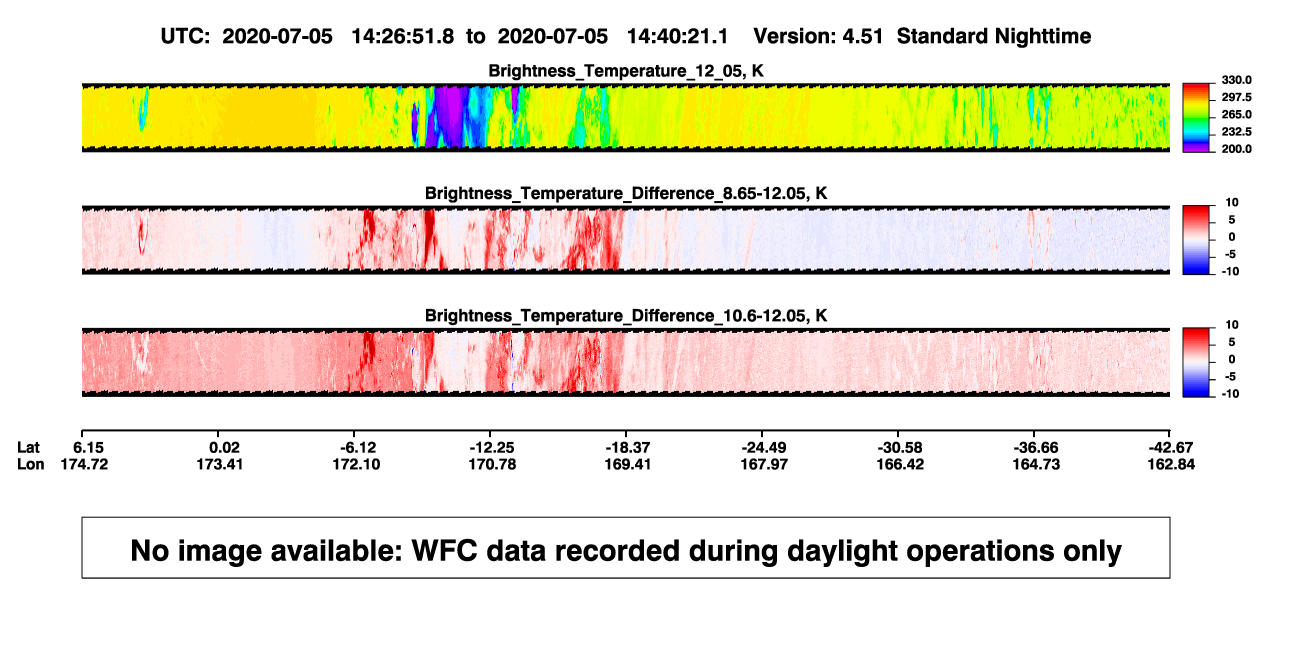Click the 12.05 brightness temperature image strip
Image resolution: width=1300 pixels, height=667 pixels.
625,118
